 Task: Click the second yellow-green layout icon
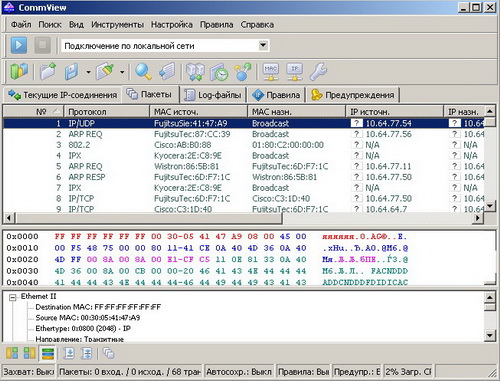(x=30, y=353)
